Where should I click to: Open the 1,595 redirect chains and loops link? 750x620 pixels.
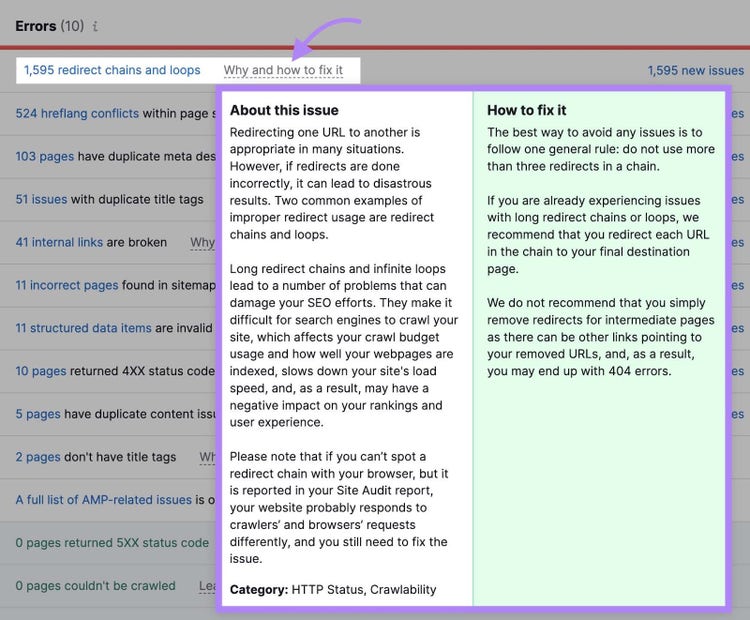point(112,70)
